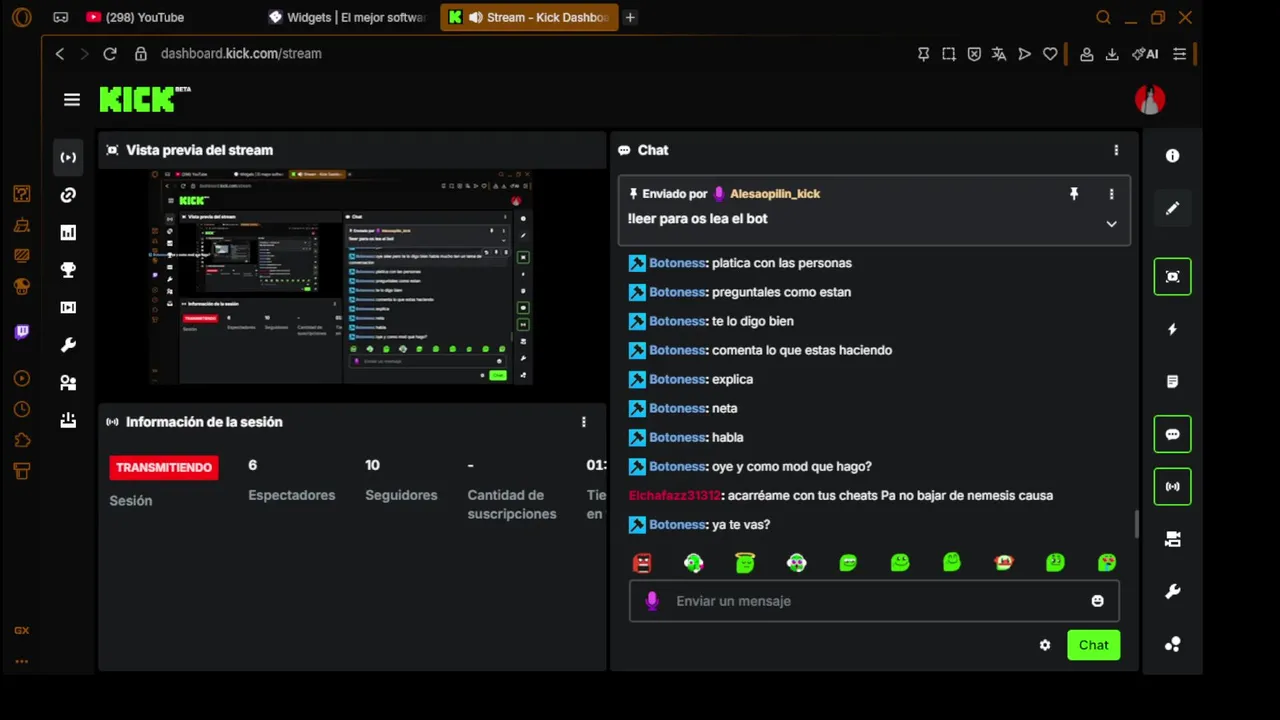
Task: Click the wrench icon in right panel
Action: pos(1172,592)
